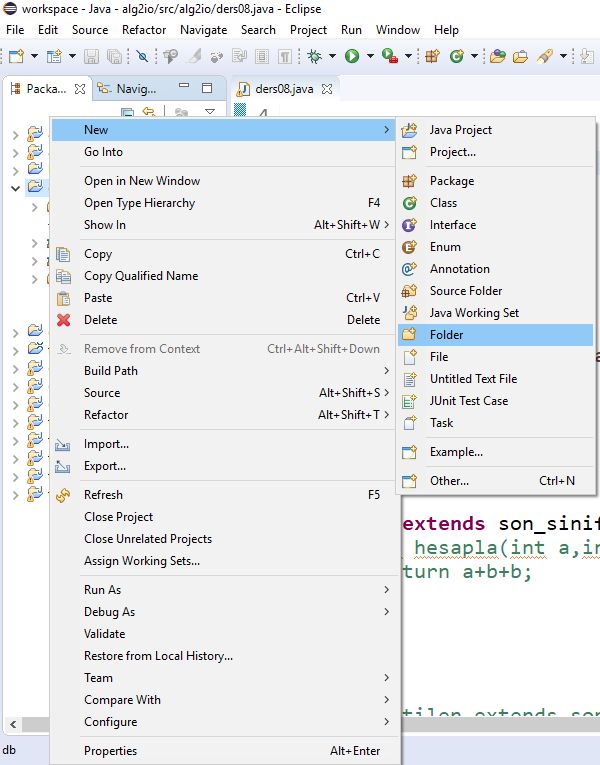Choose Task in the New submenu
600x765 pixels.
pyautogui.click(x=495, y=423)
